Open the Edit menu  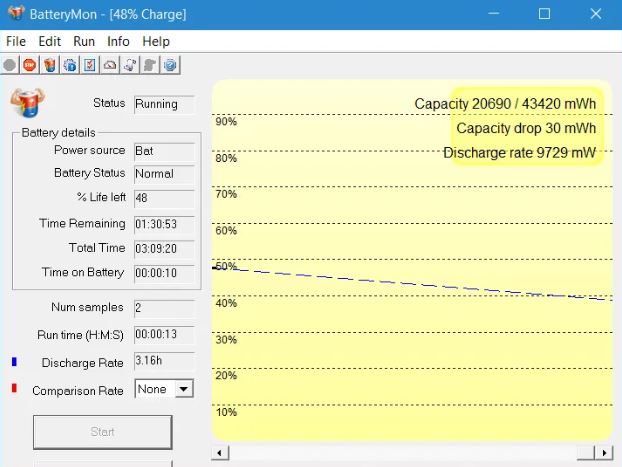[50, 41]
